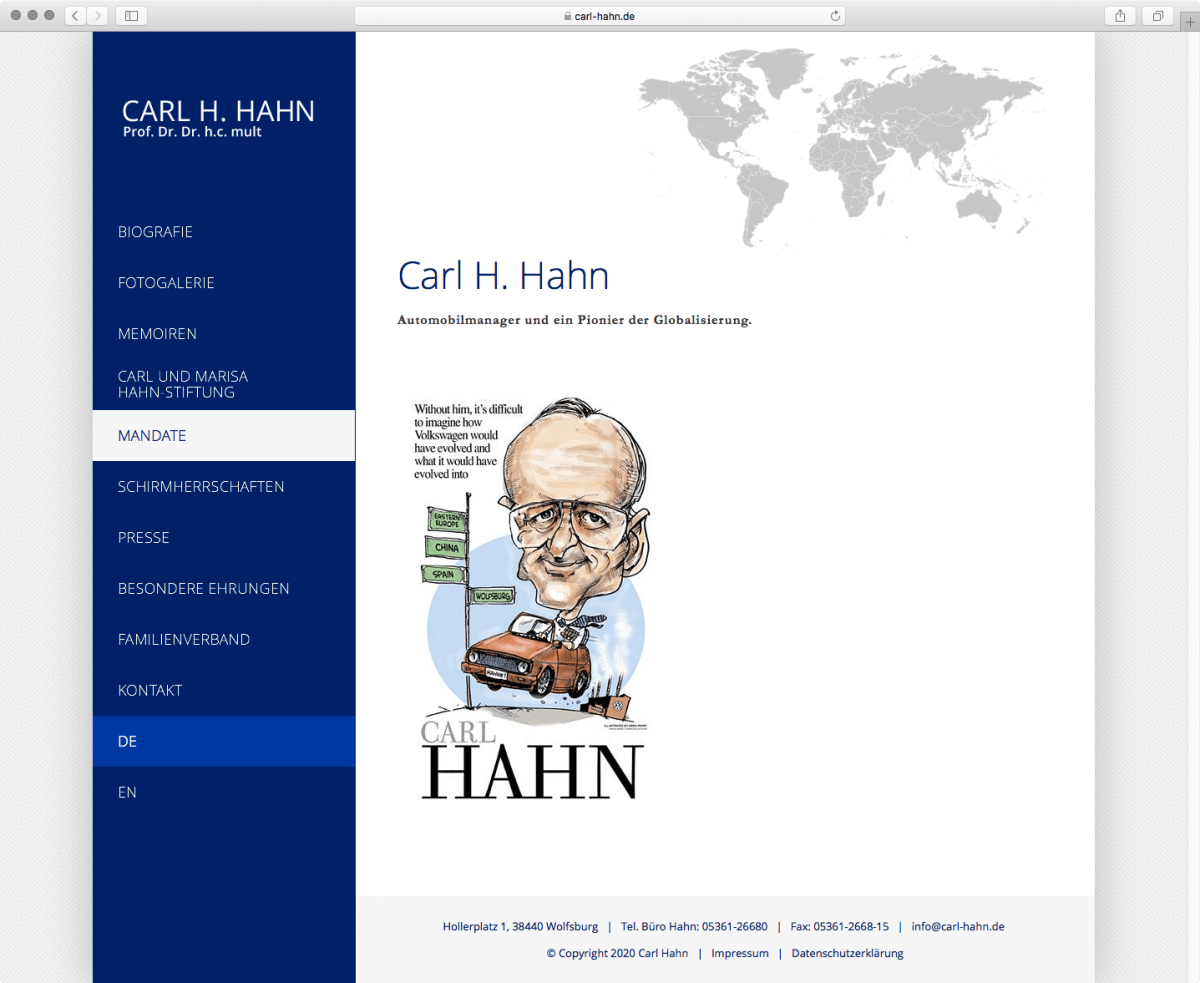Open the Share menu icon

click(1120, 16)
